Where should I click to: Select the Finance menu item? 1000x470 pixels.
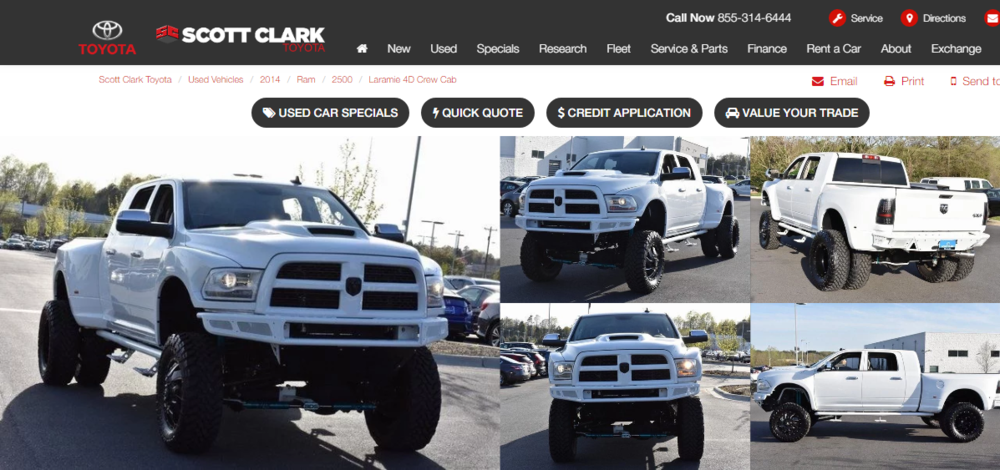pyautogui.click(x=767, y=48)
